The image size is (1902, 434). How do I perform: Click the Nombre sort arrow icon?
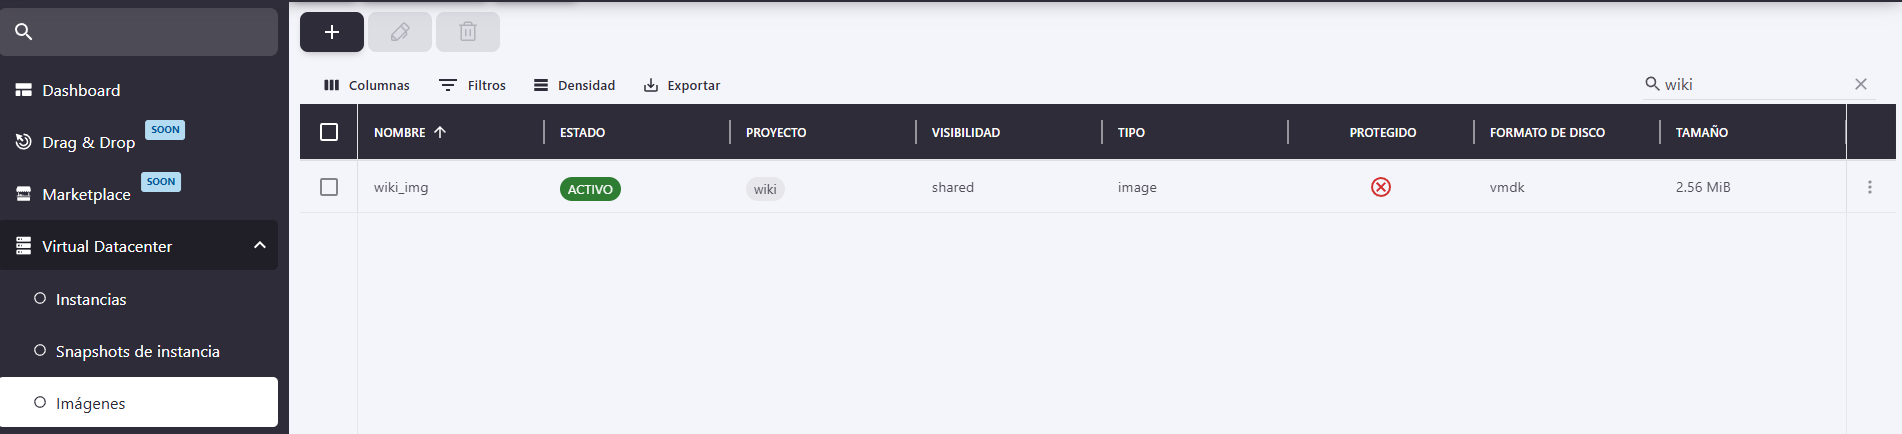[440, 132]
